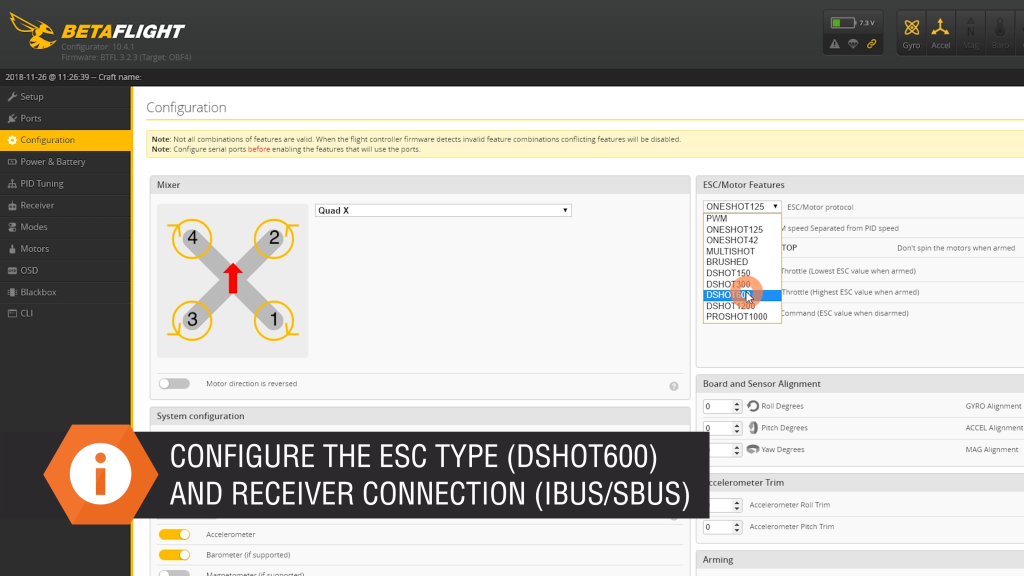Click the Motors icon in sidebar
Image resolution: width=1024 pixels, height=576 pixels.
point(12,249)
